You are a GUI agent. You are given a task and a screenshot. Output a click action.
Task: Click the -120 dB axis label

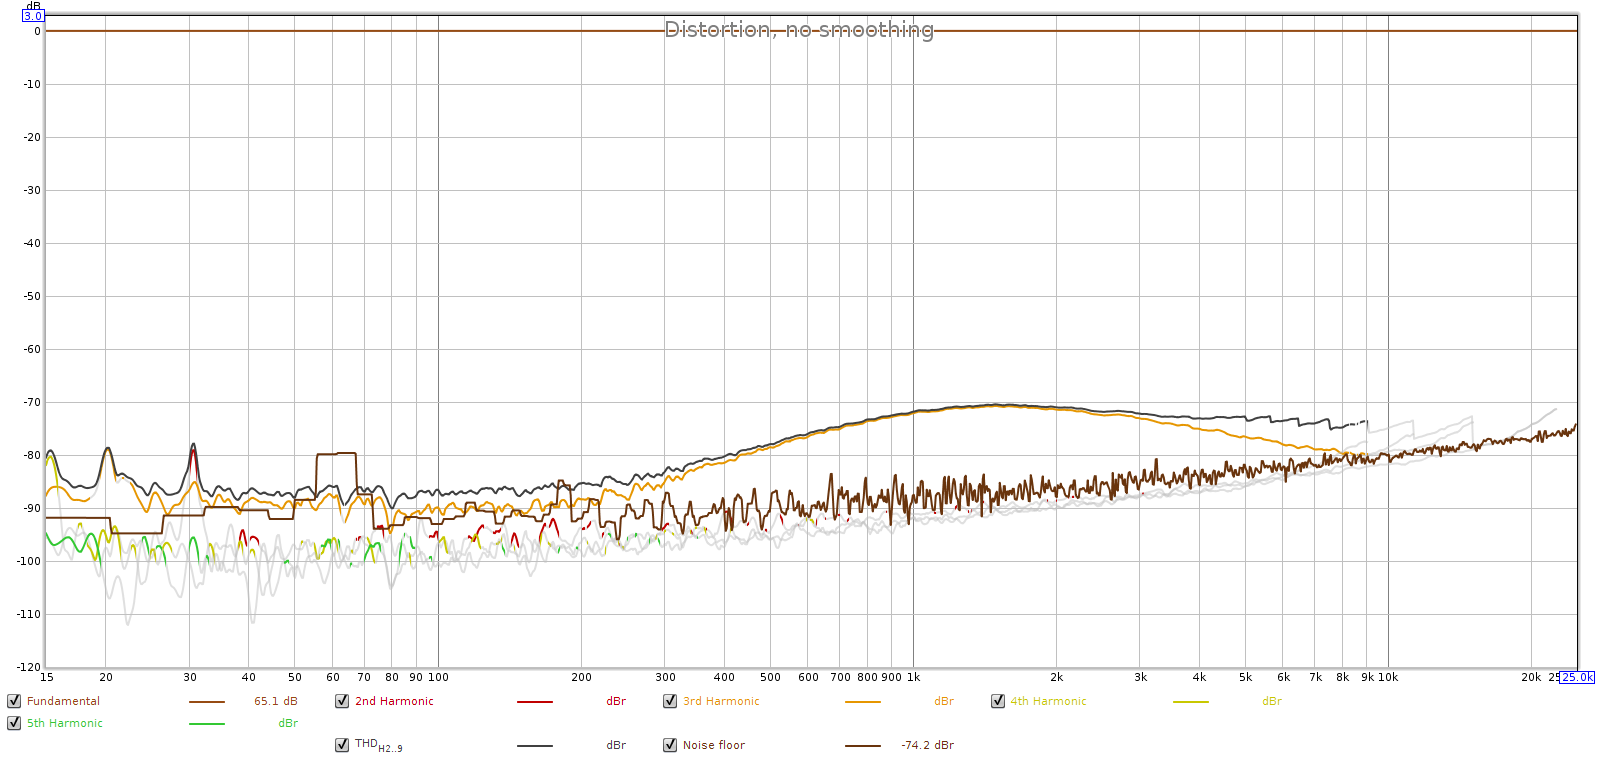29,667
